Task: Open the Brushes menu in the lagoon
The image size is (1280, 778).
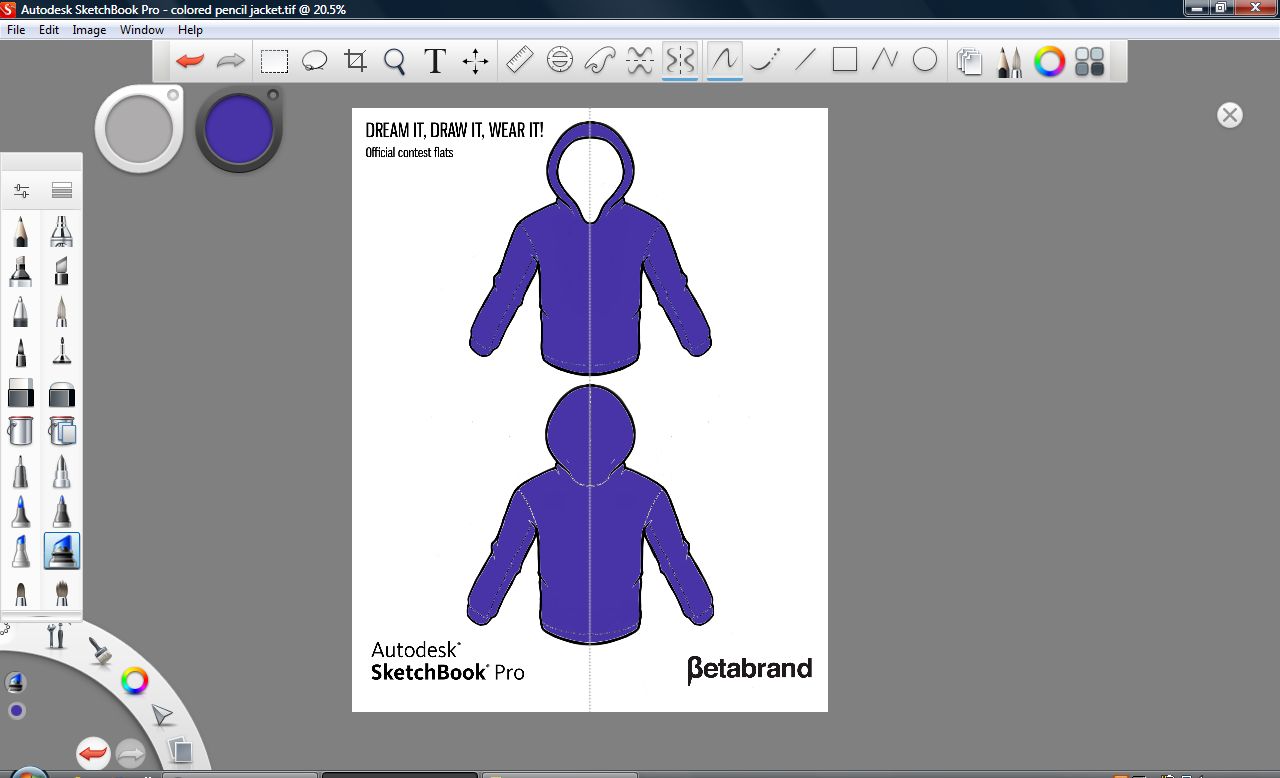Action: pyautogui.click(x=99, y=652)
